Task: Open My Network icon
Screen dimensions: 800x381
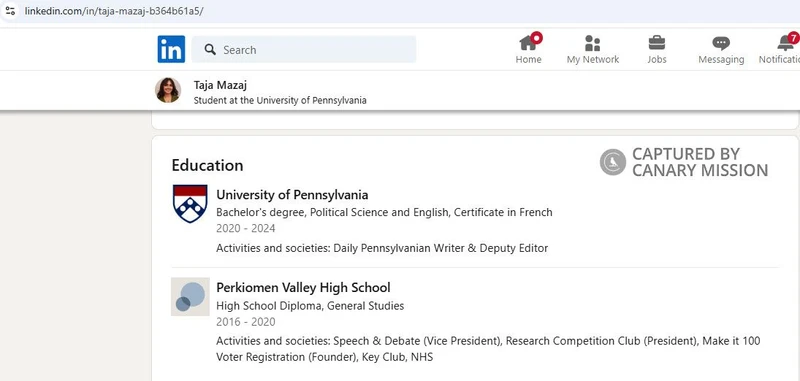Action: [592, 43]
